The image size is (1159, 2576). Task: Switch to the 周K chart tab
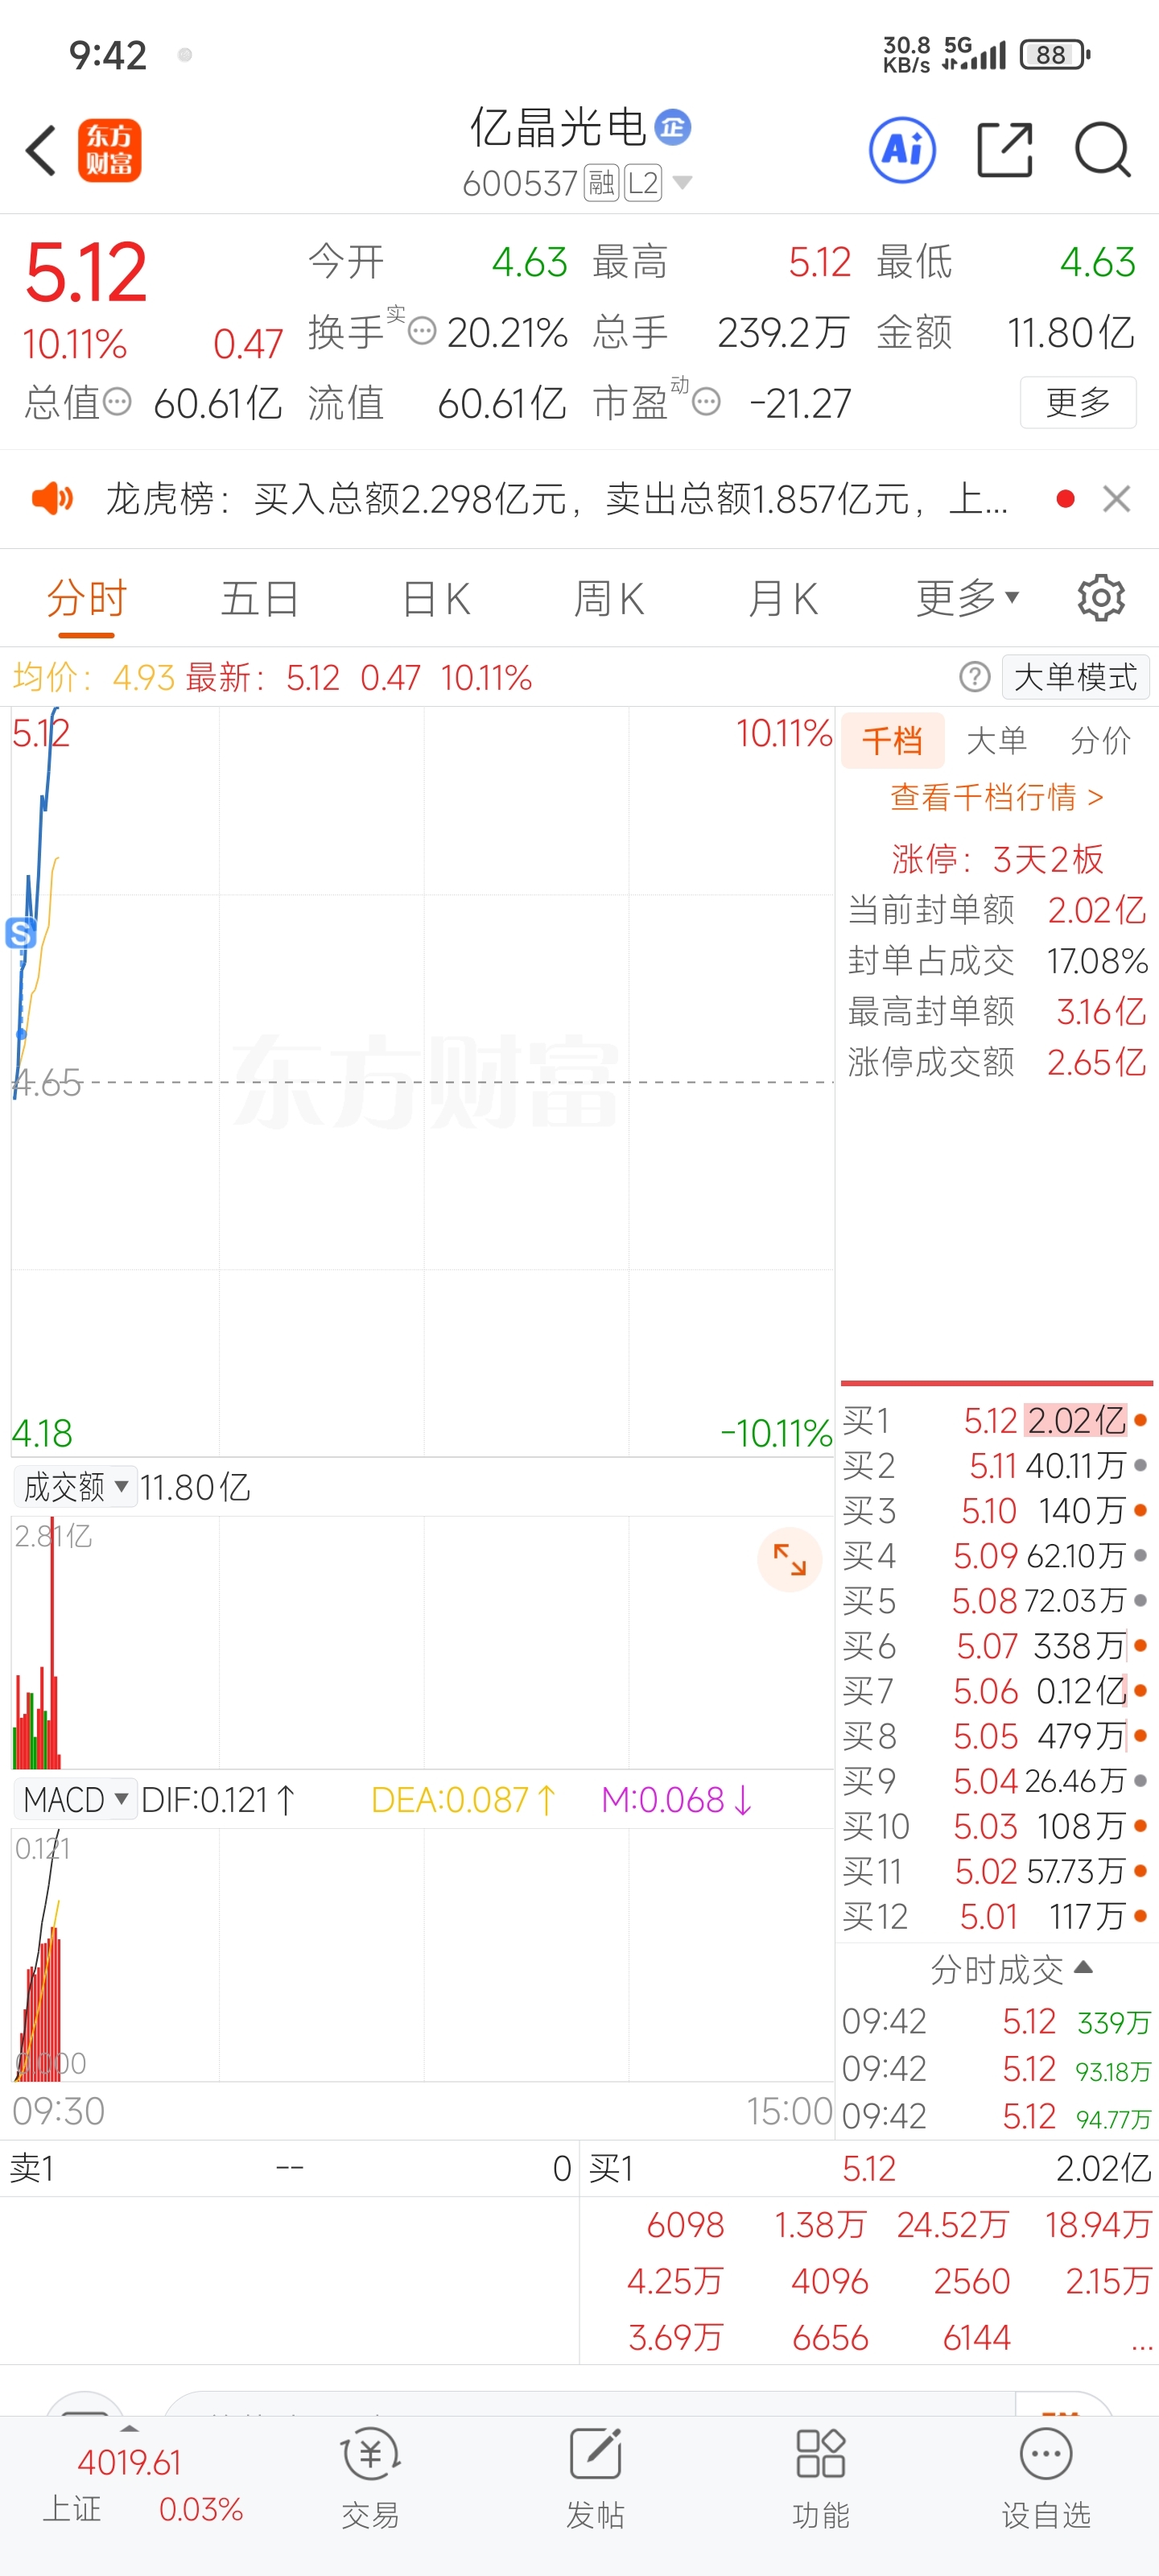point(609,599)
